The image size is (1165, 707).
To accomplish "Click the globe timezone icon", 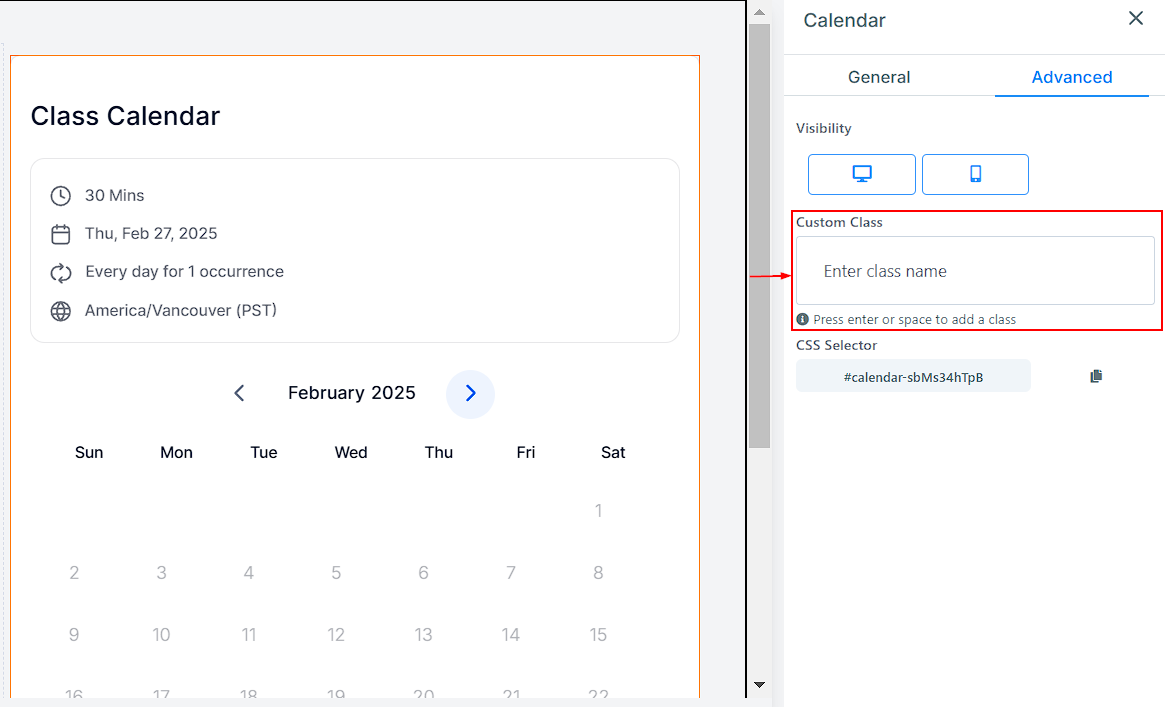I will point(61,311).
